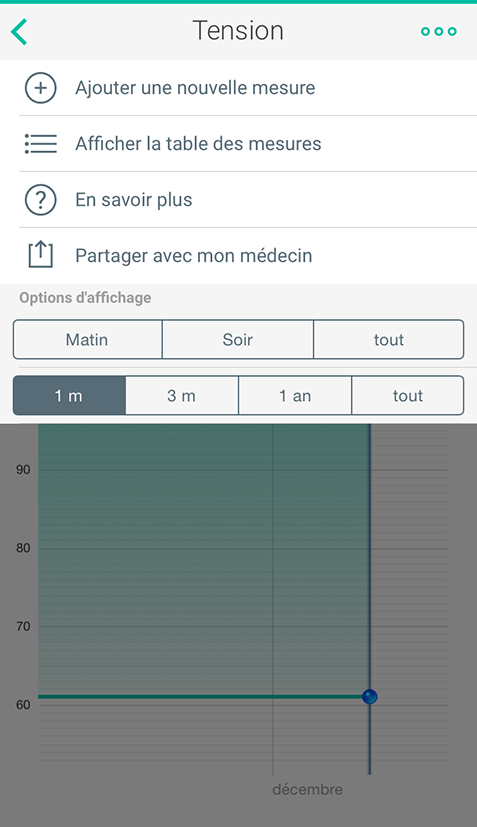The image size is (477, 827).
Task: Switch to the 1 m period
Action: coord(69,396)
